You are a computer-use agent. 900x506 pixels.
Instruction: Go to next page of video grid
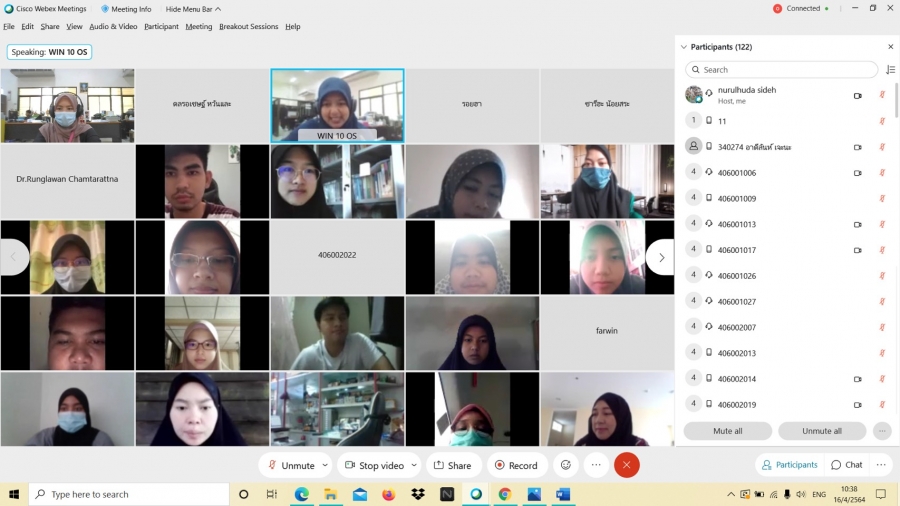660,257
